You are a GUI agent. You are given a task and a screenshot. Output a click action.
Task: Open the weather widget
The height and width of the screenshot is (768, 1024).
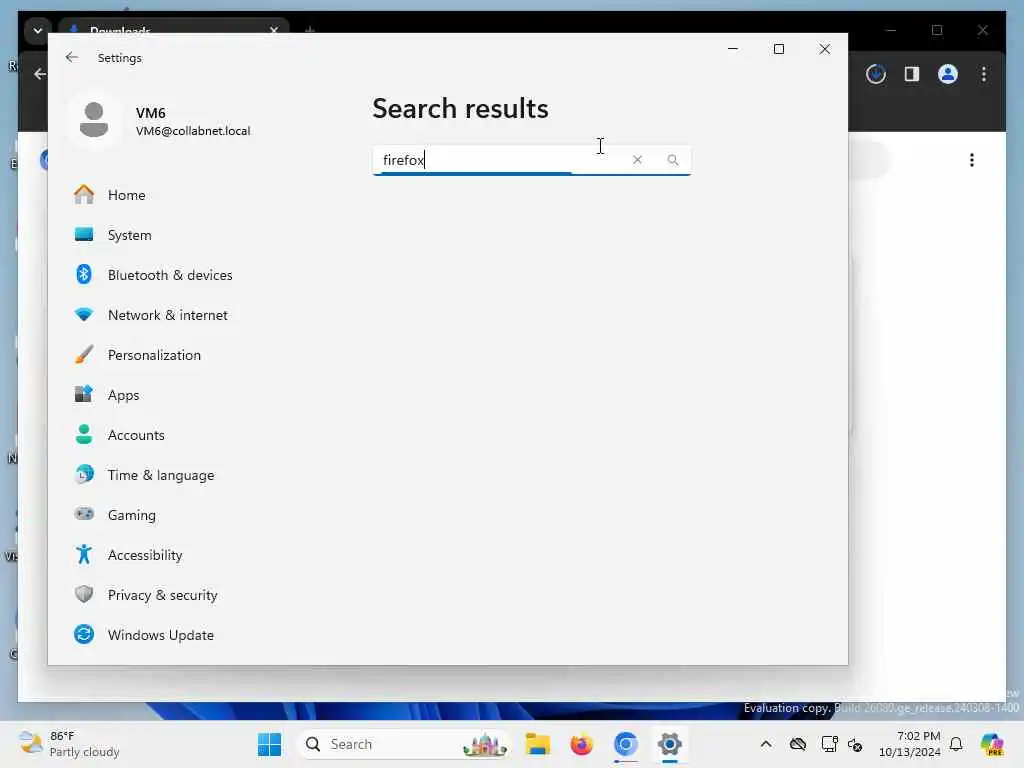[x=69, y=744]
